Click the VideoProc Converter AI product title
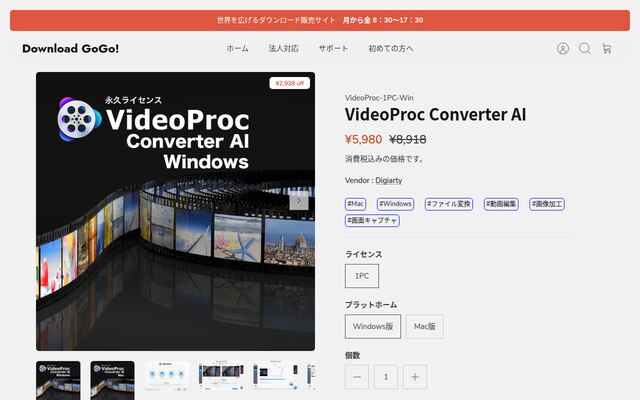This screenshot has height=400, width=640. [x=435, y=114]
